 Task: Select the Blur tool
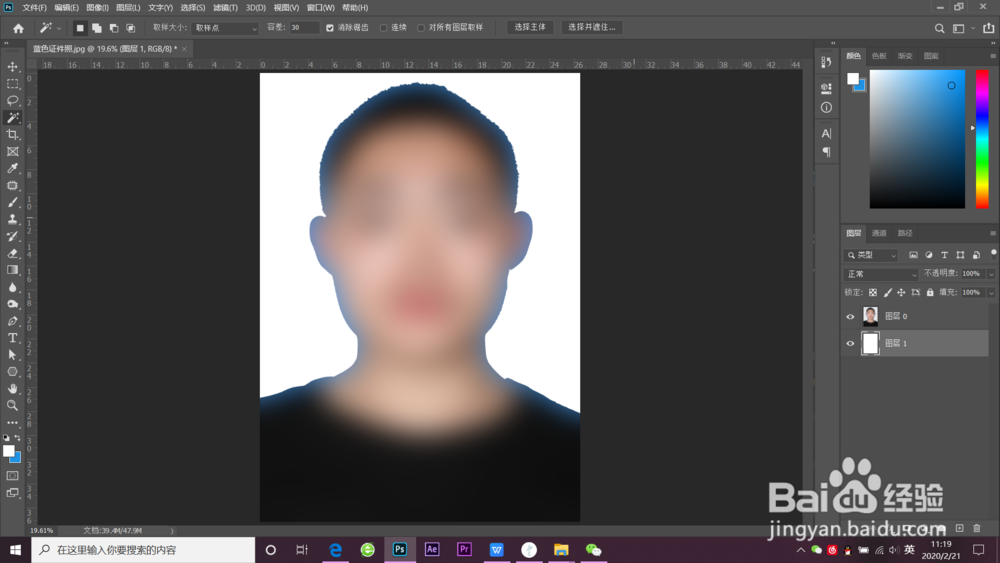[x=12, y=287]
